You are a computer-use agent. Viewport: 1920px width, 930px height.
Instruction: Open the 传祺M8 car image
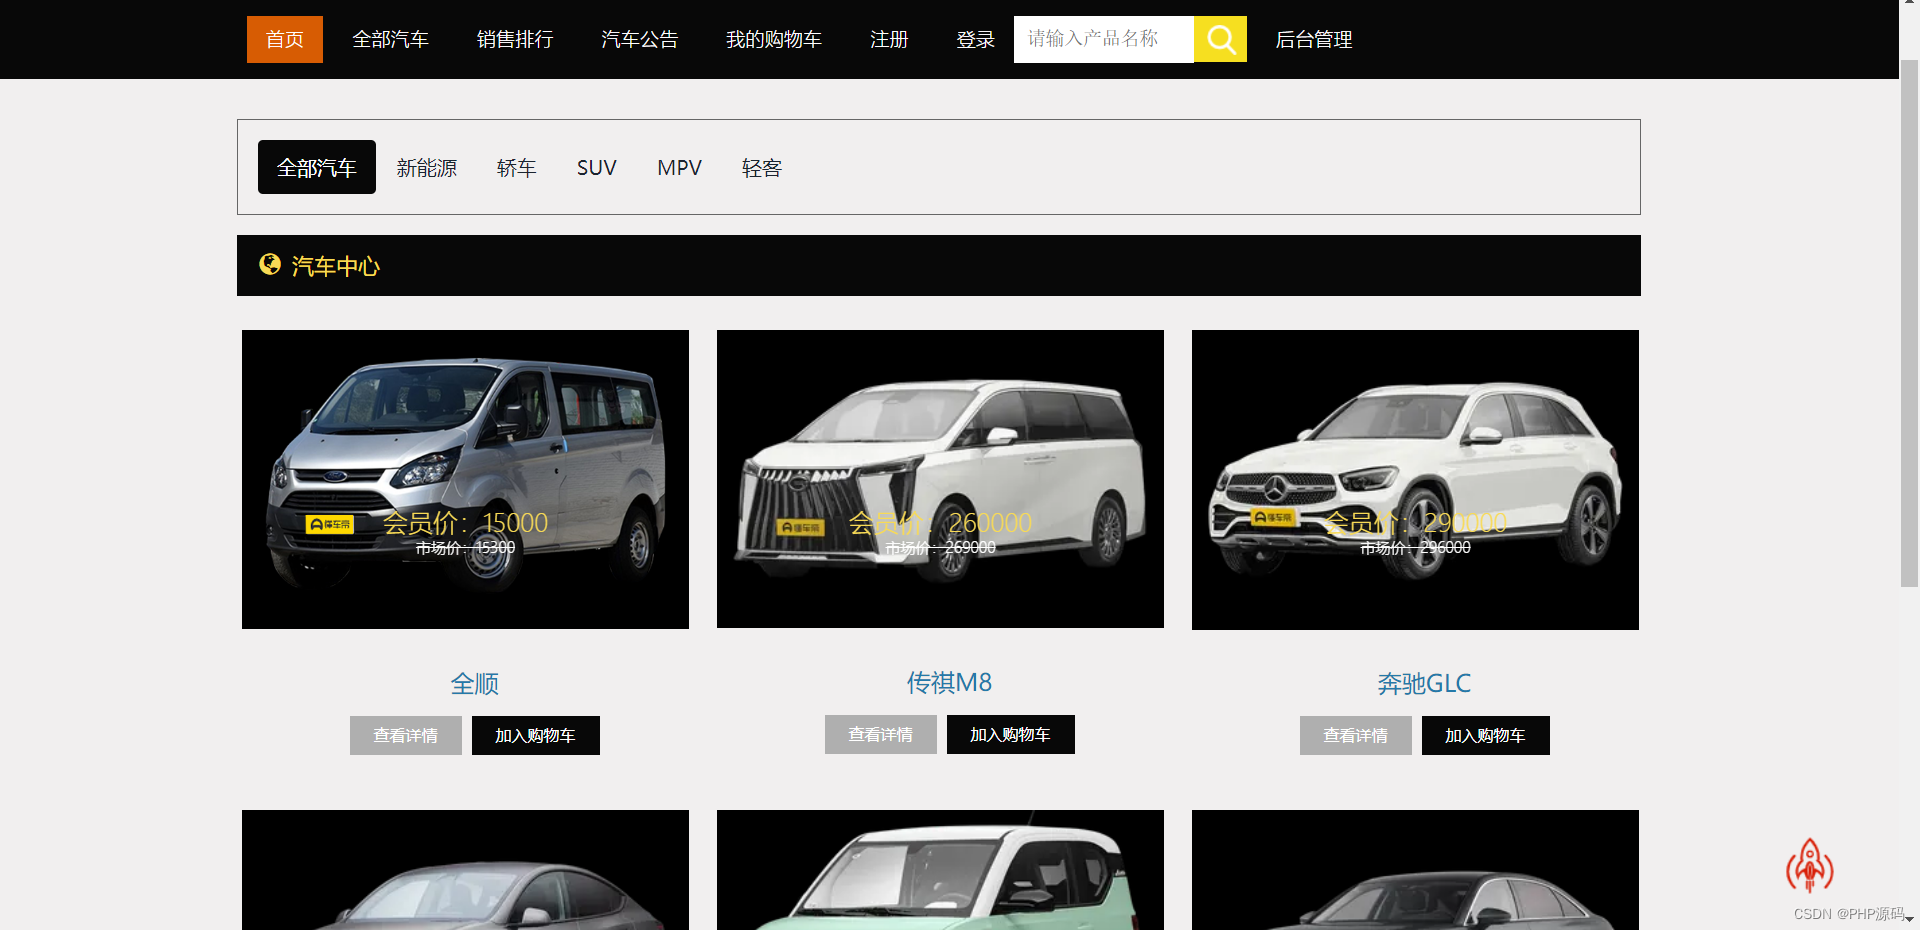click(x=940, y=479)
